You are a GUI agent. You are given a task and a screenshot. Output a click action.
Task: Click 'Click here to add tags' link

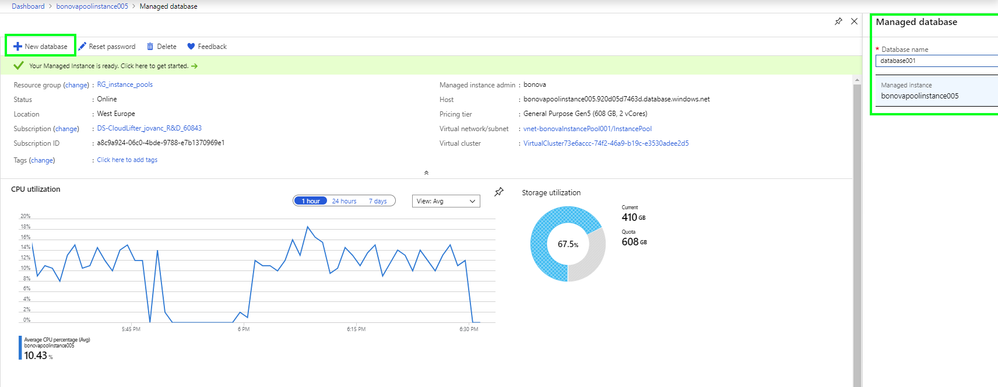pos(127,160)
